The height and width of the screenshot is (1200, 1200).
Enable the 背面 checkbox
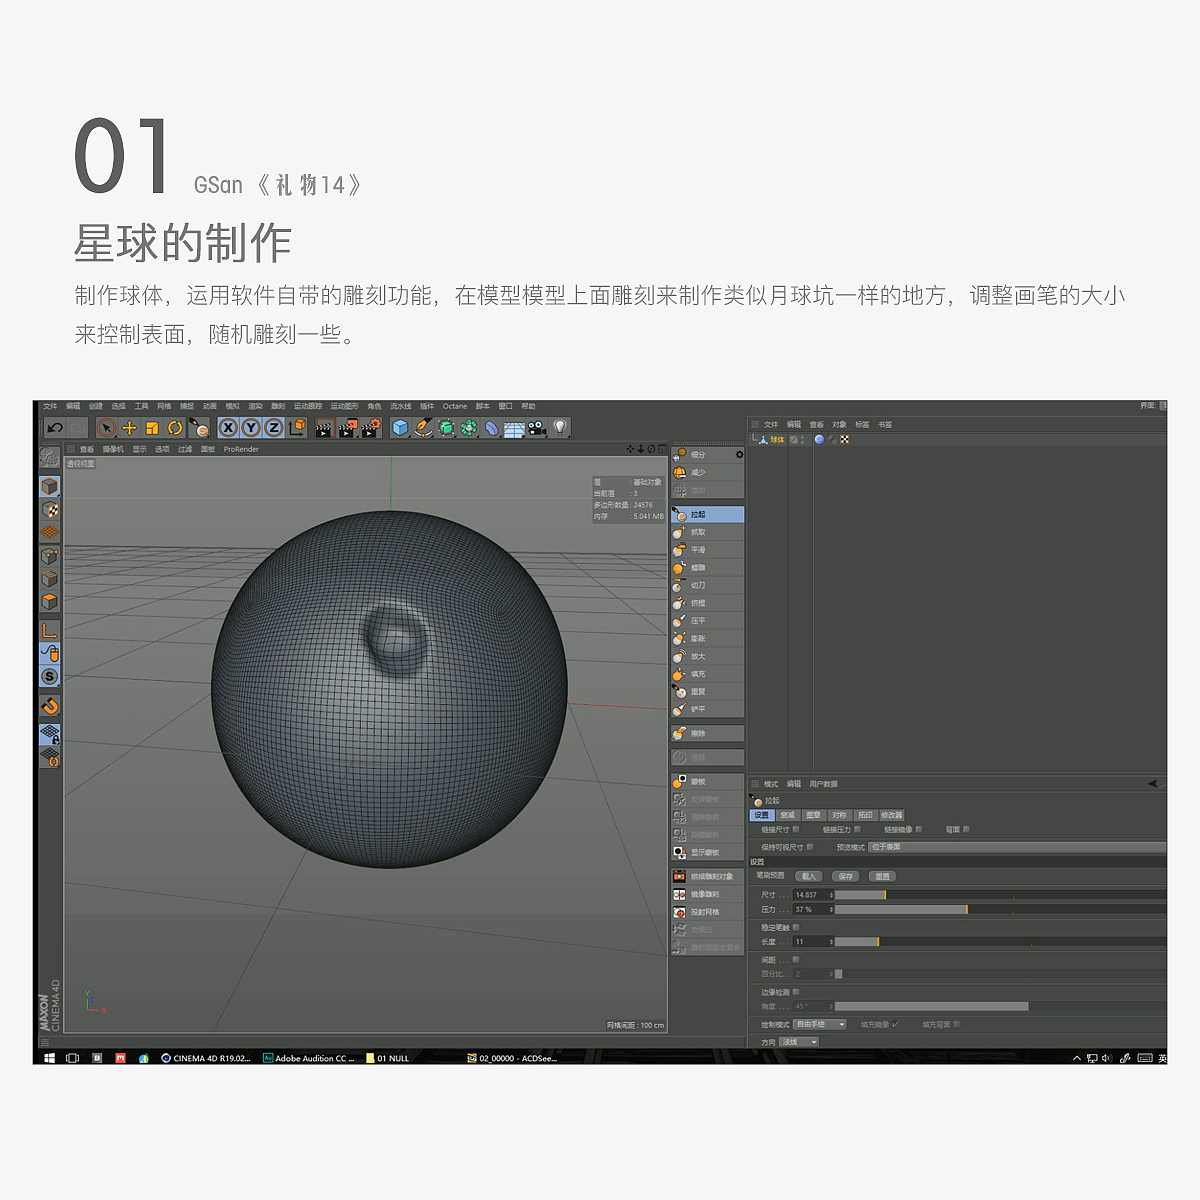(x=966, y=829)
